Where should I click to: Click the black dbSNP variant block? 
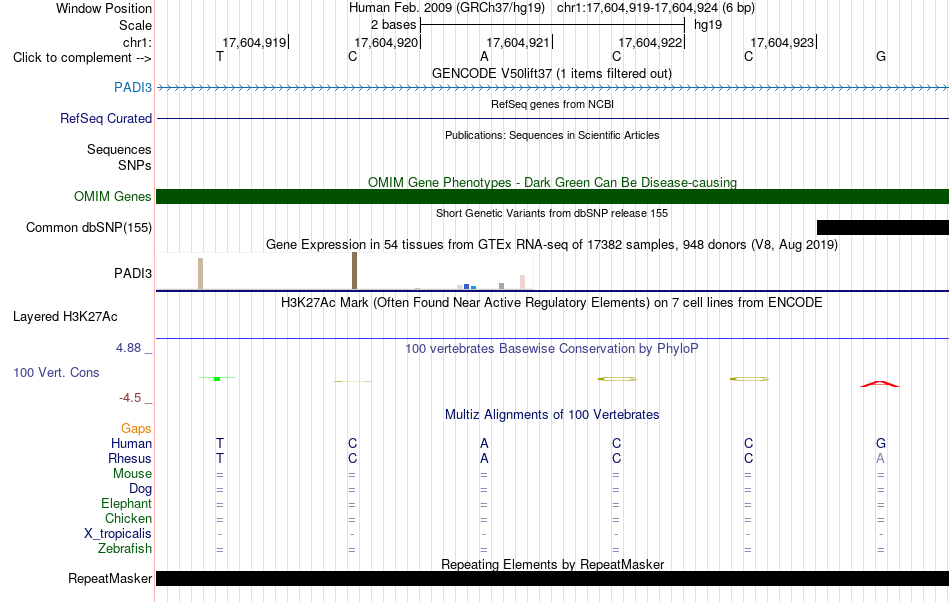[883, 228]
